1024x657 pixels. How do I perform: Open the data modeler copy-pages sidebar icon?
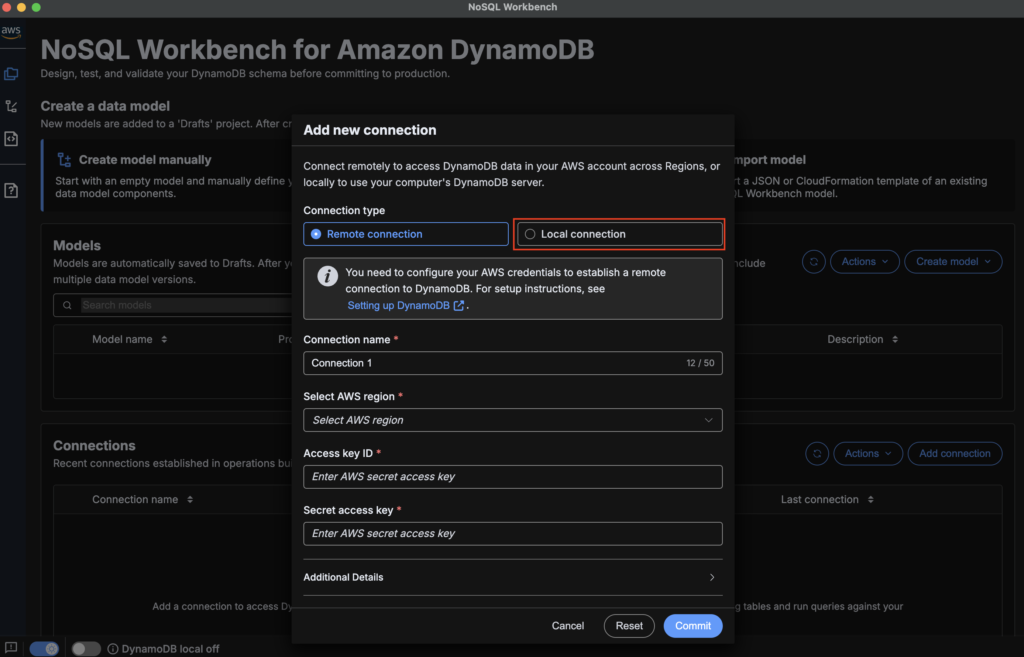[x=11, y=73]
